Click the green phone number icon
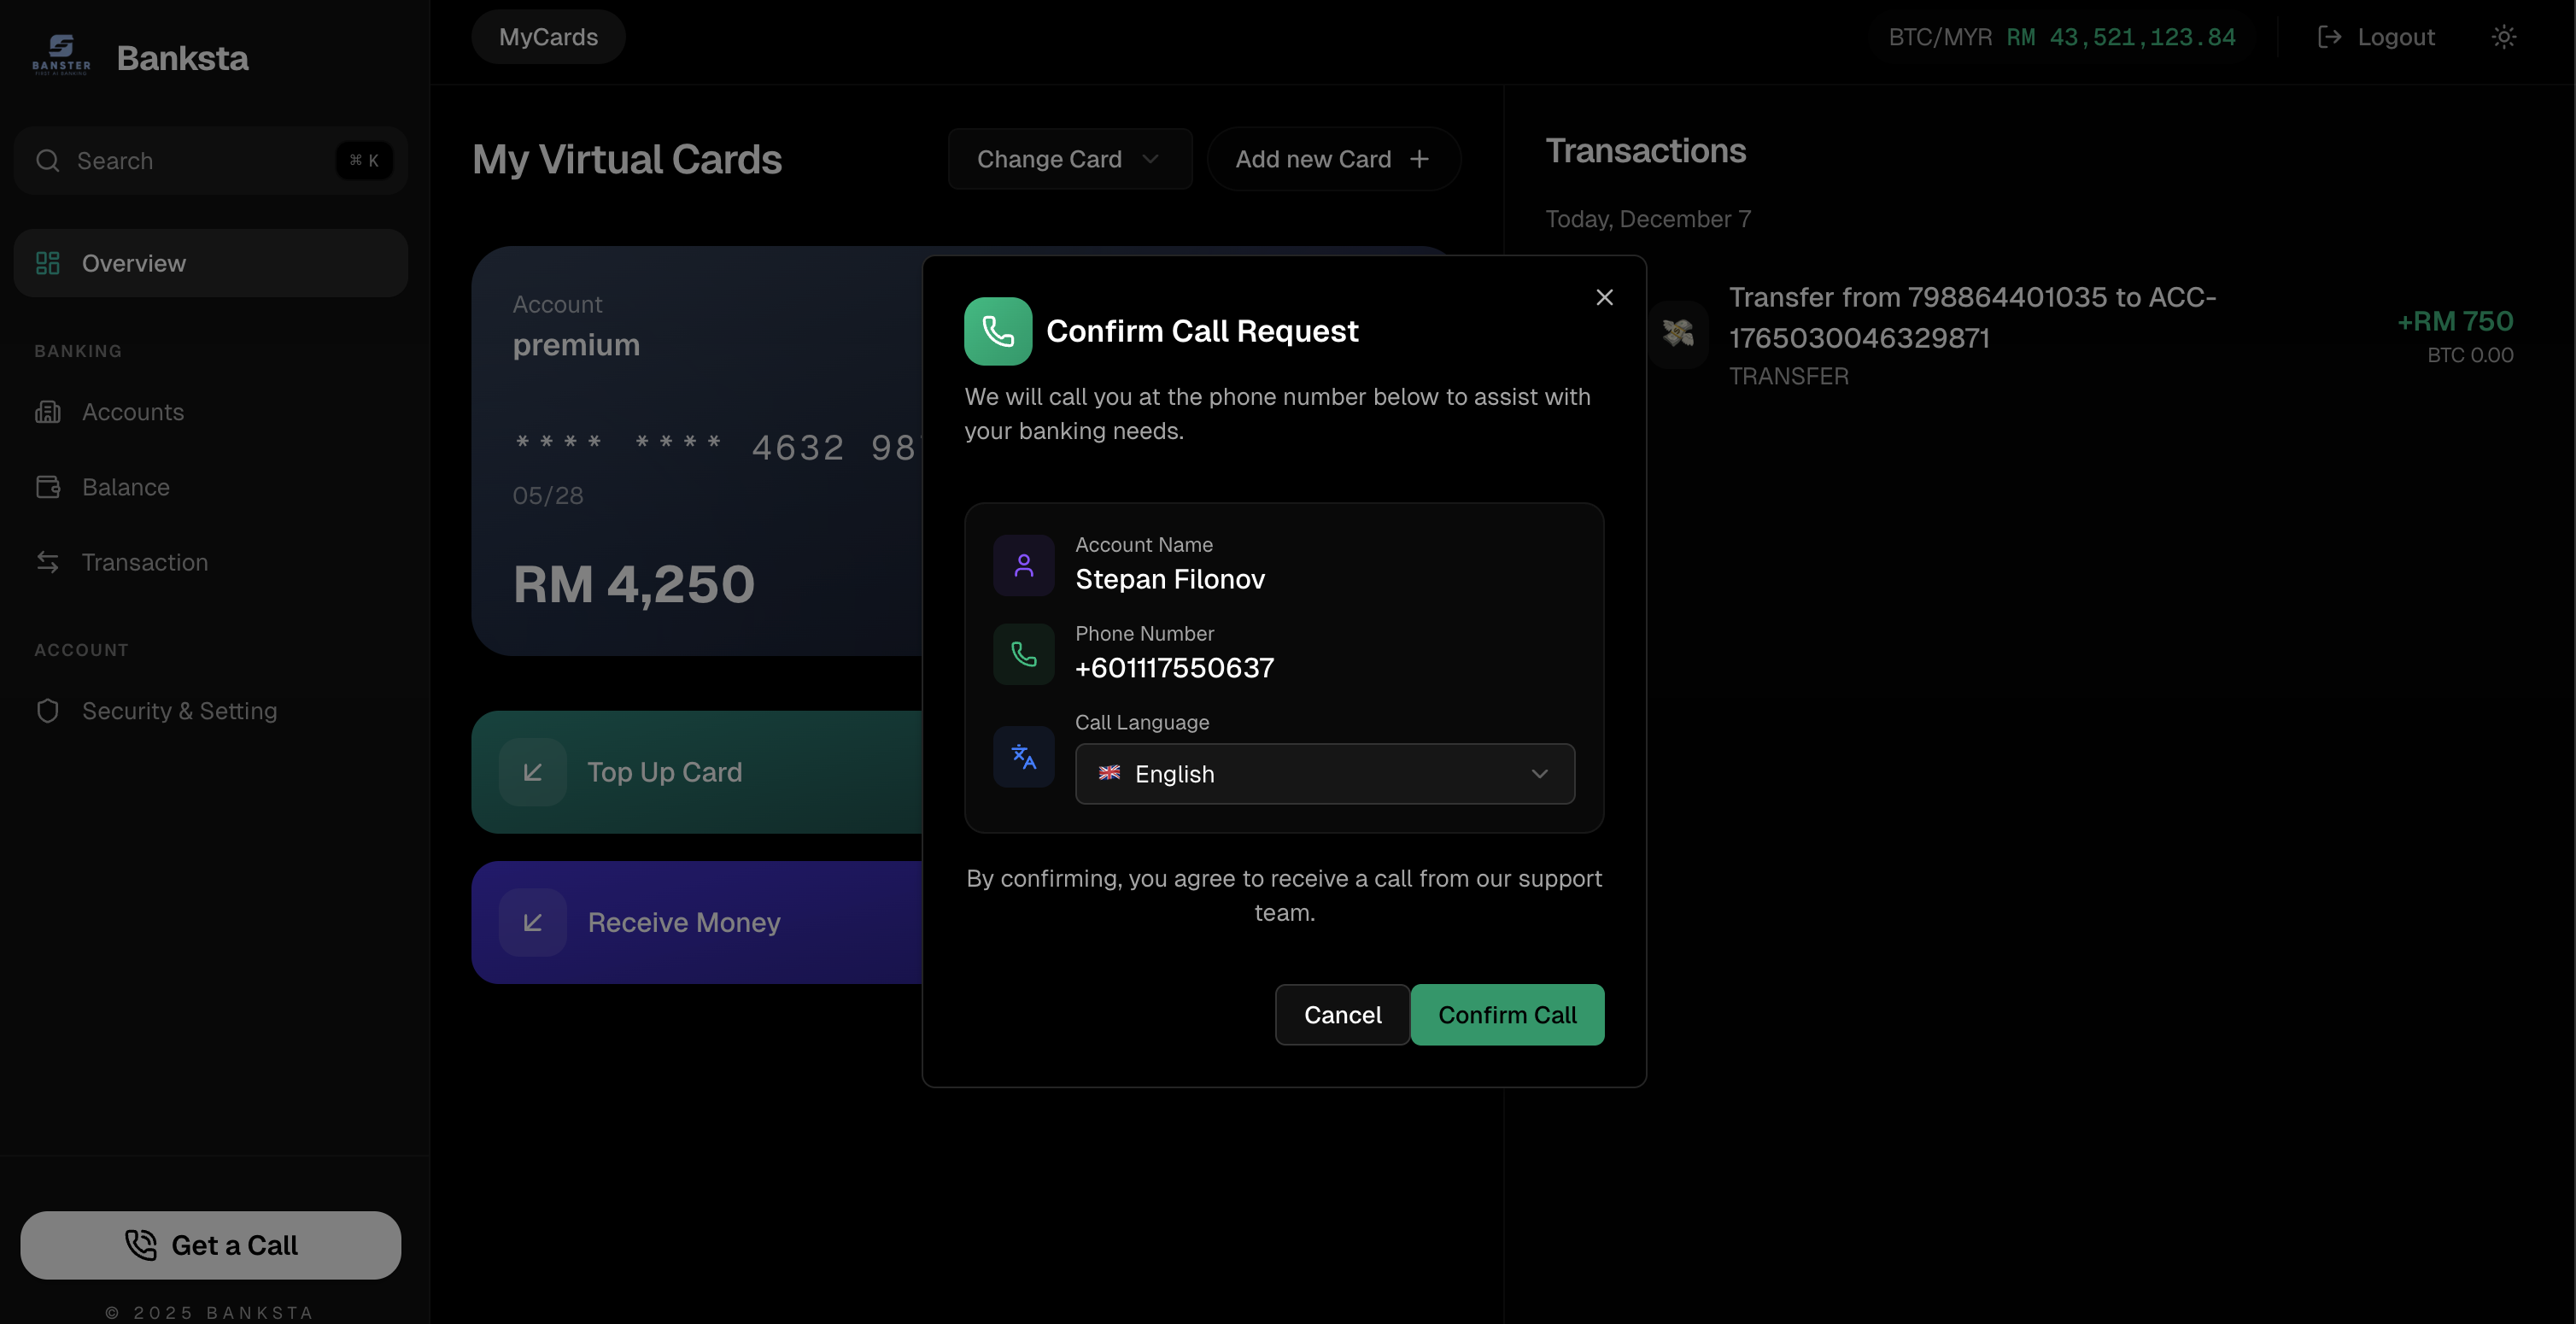This screenshot has width=2576, height=1324. pyautogui.click(x=1023, y=654)
